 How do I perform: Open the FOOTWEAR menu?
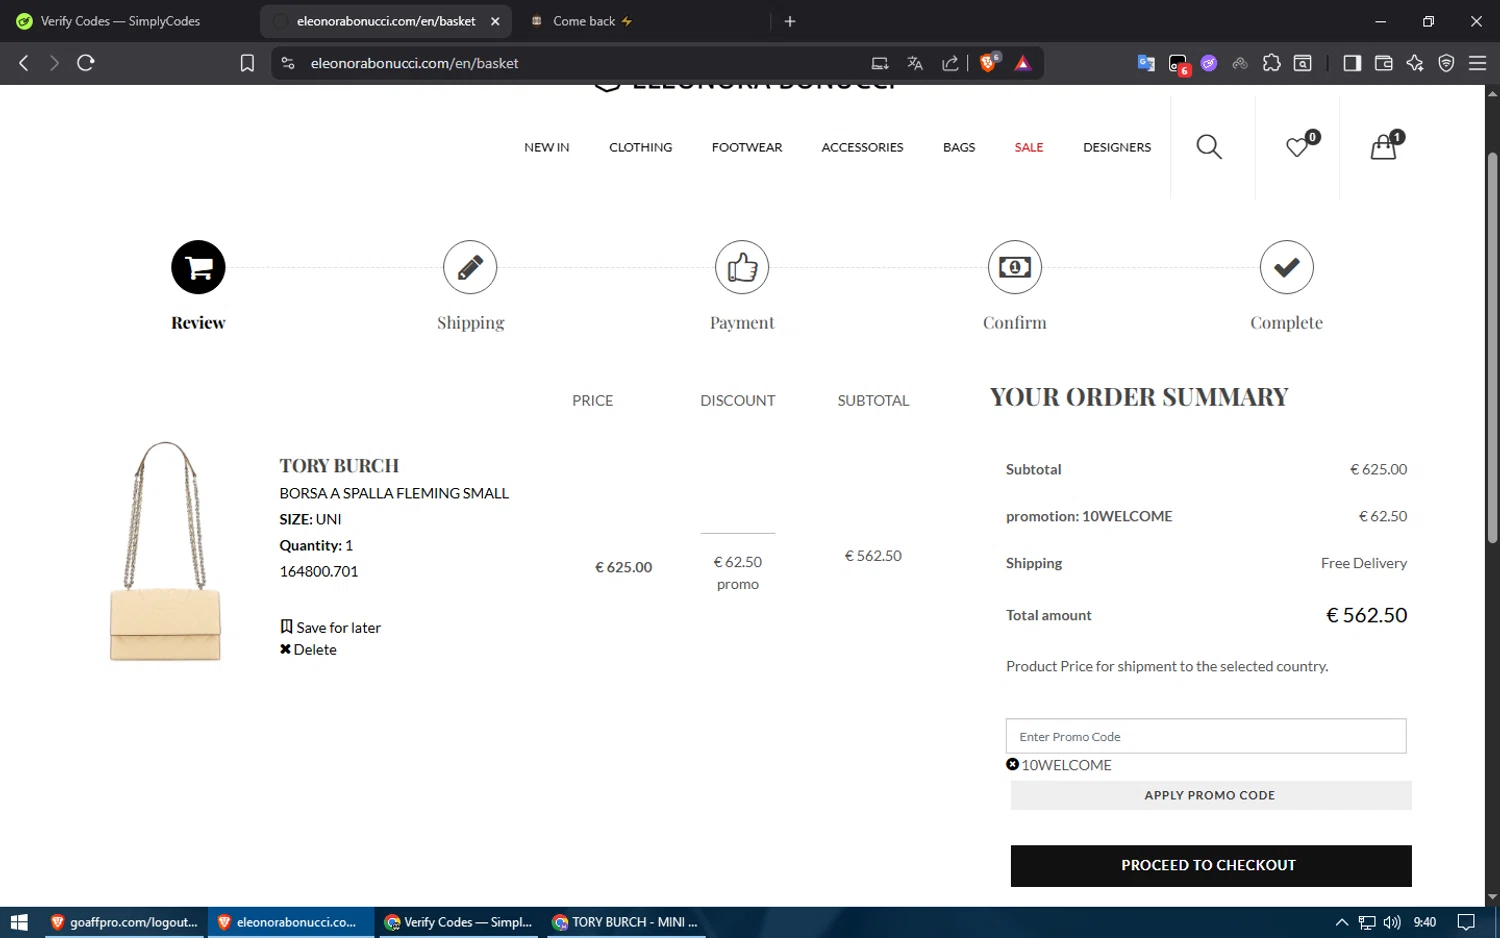747,147
